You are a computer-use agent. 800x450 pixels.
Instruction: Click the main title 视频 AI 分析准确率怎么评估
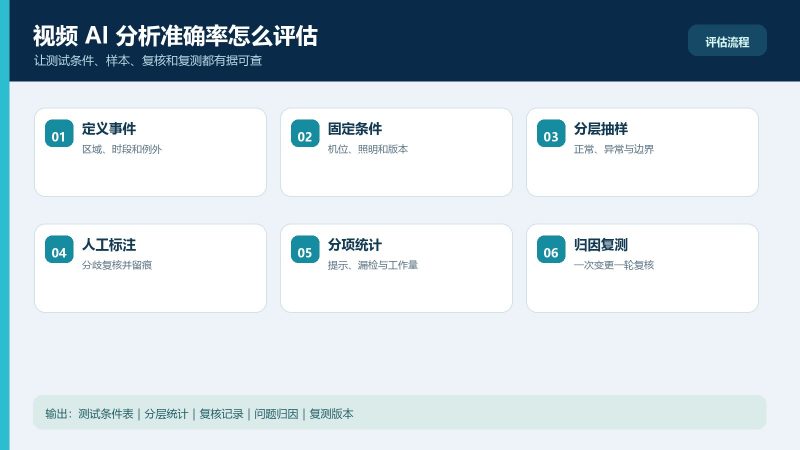point(176,36)
